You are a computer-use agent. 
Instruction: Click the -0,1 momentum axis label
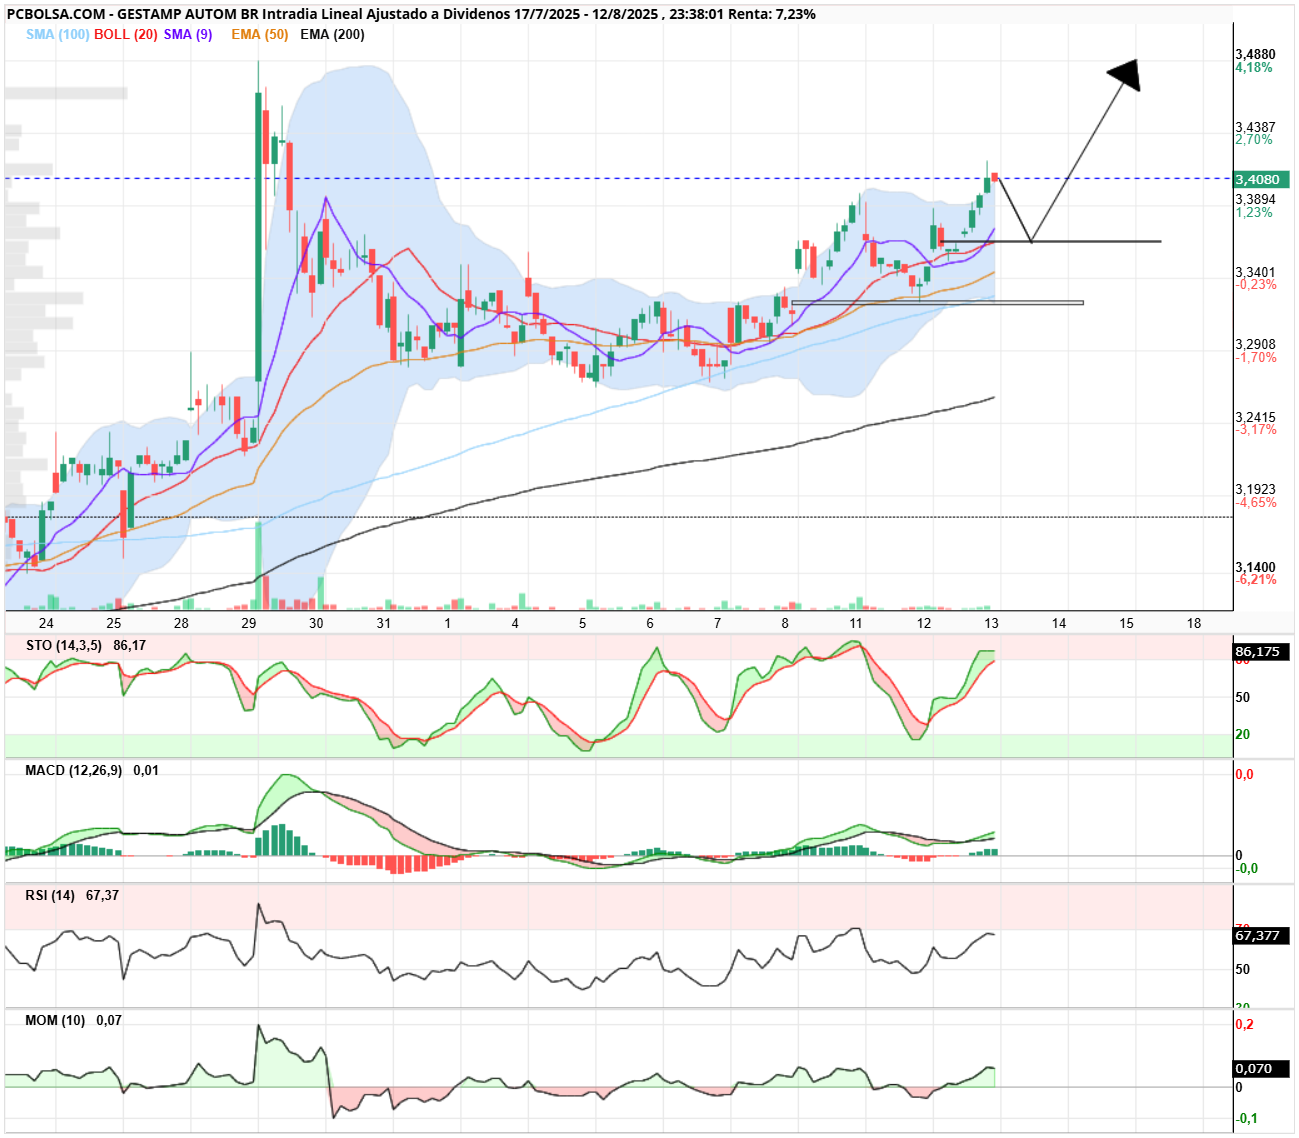(1247, 1118)
